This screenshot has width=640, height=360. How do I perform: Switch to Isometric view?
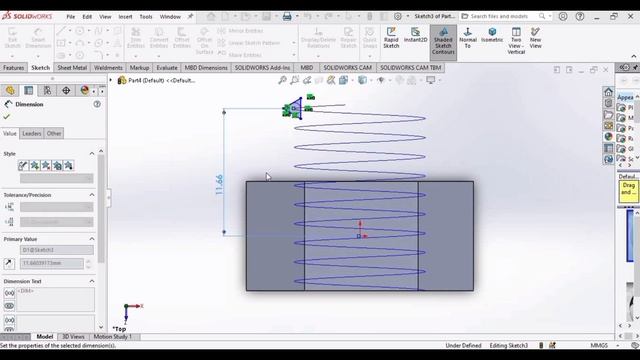[x=492, y=35]
